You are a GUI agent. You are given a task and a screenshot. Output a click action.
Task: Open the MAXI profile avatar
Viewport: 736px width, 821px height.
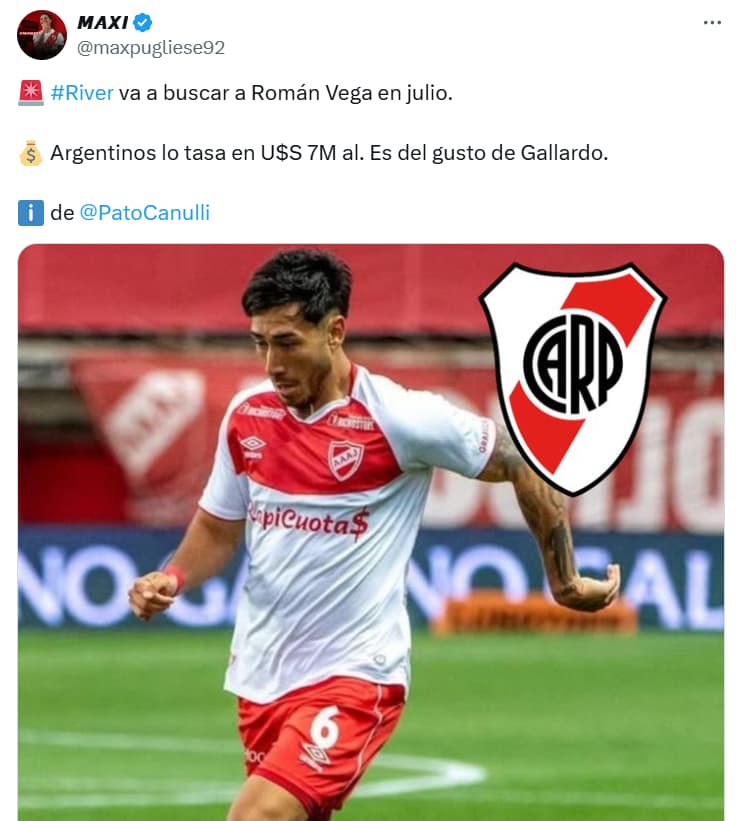pyautogui.click(x=42, y=35)
